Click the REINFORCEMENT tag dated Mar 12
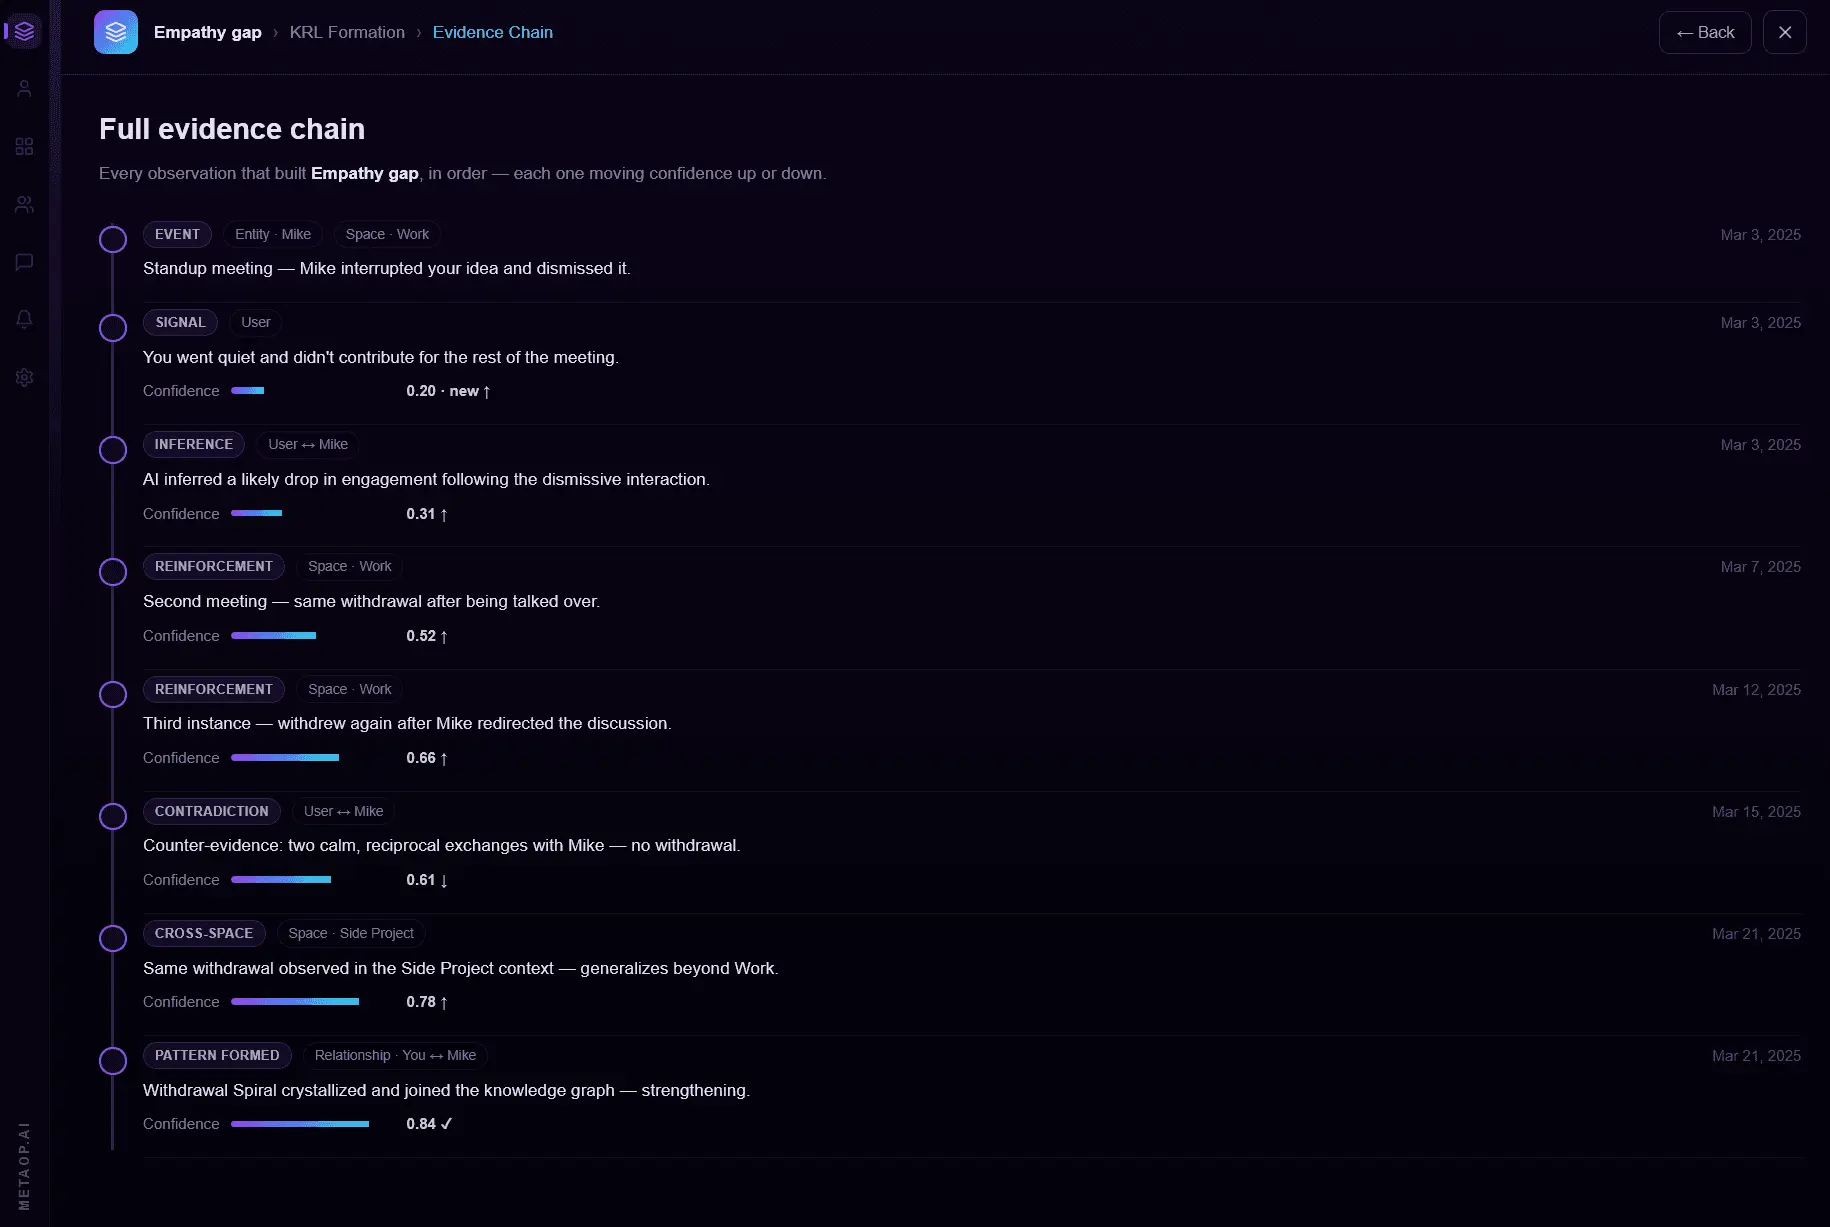Image resolution: width=1830 pixels, height=1227 pixels. click(214, 689)
